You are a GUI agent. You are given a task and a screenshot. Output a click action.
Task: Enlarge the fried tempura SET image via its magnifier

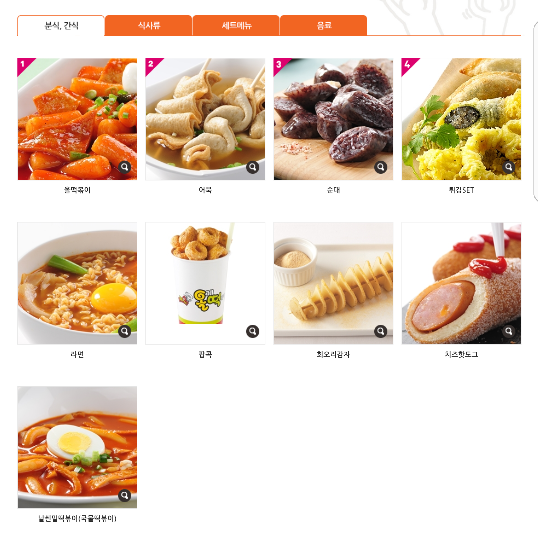point(509,167)
